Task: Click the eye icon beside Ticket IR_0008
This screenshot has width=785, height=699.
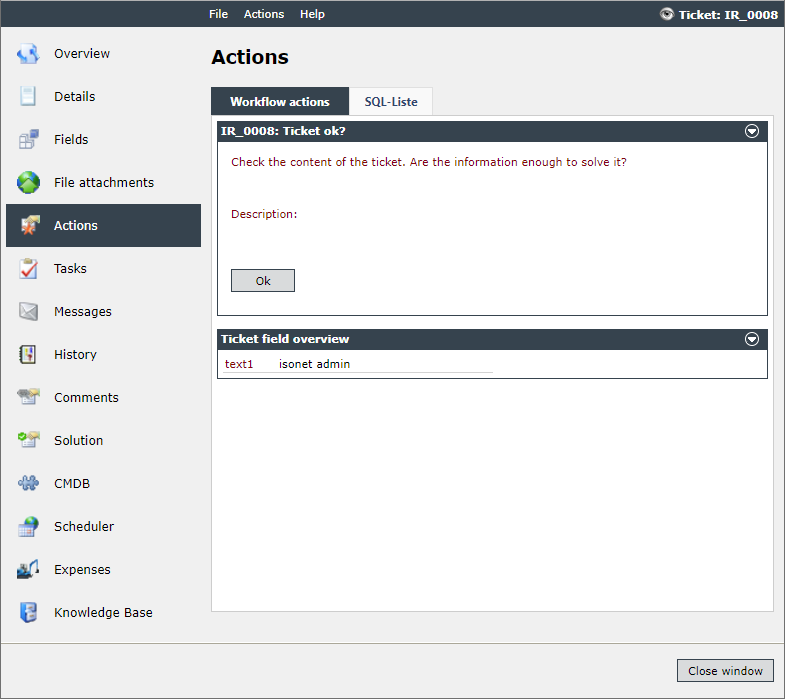Action: tap(666, 14)
